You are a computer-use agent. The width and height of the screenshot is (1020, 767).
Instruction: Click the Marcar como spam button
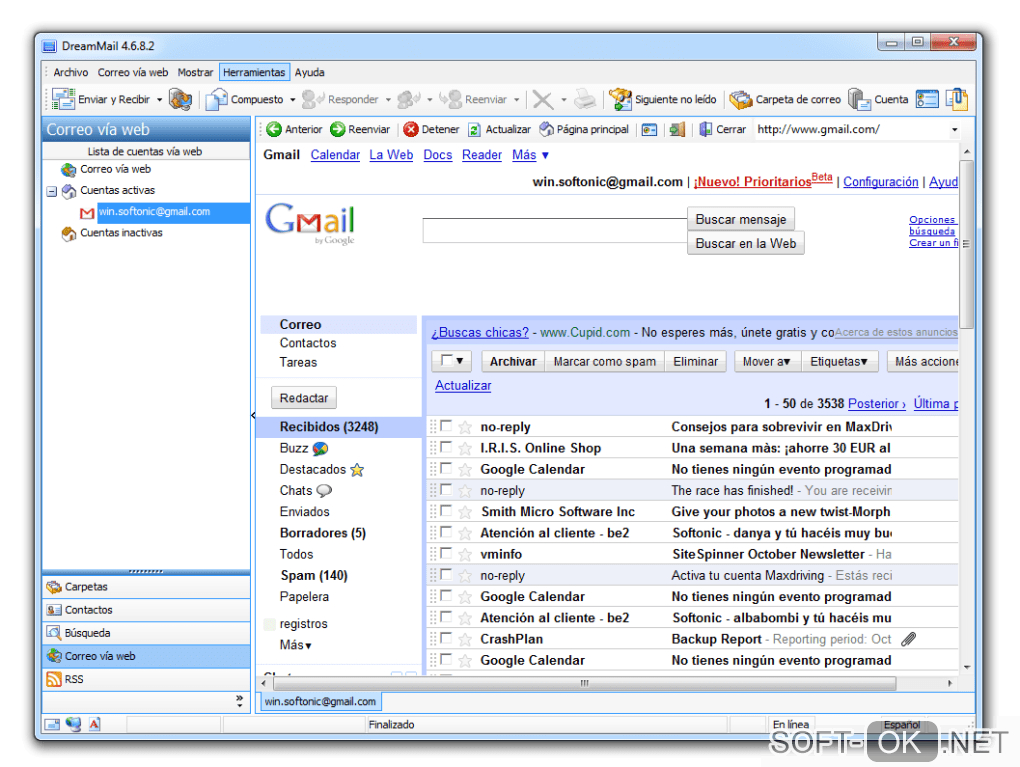604,361
